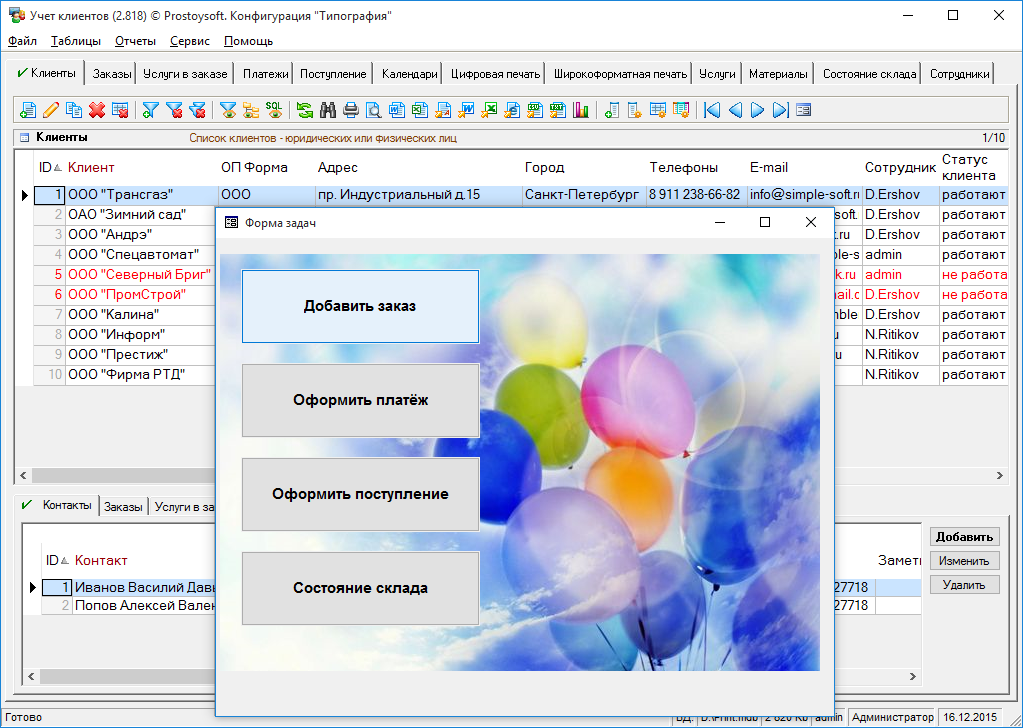This screenshot has height=728, width=1023.
Task: Click the Удалить button beside contacts
Action: 964,585
